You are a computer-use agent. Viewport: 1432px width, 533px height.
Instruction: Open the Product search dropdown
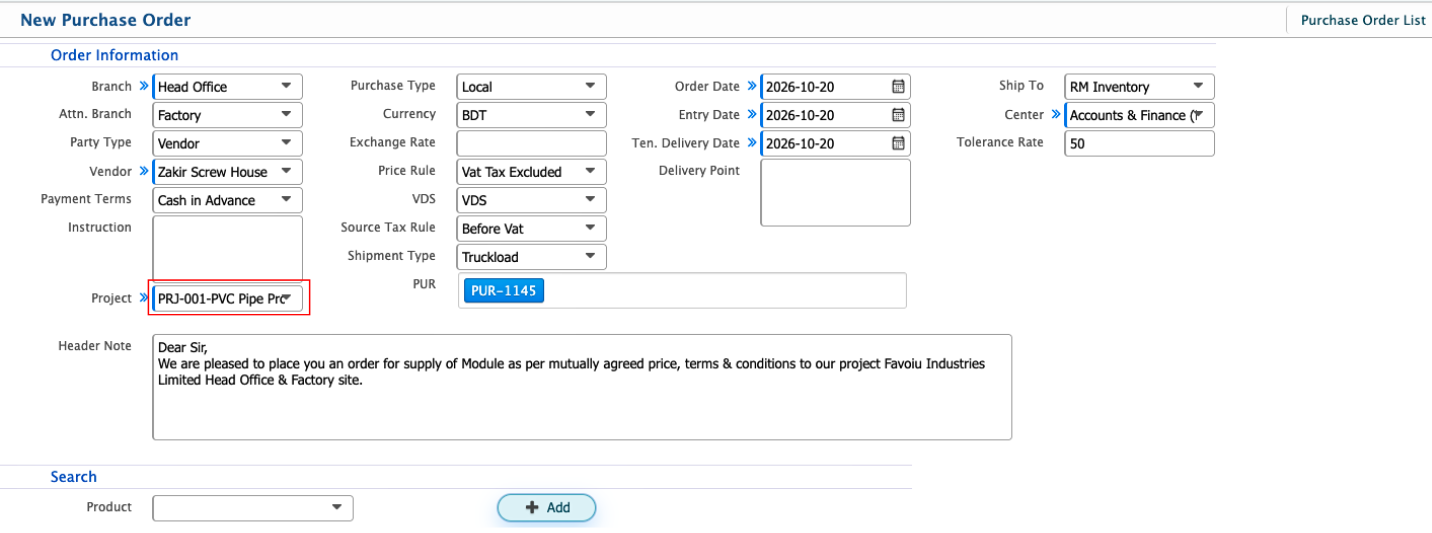(253, 508)
